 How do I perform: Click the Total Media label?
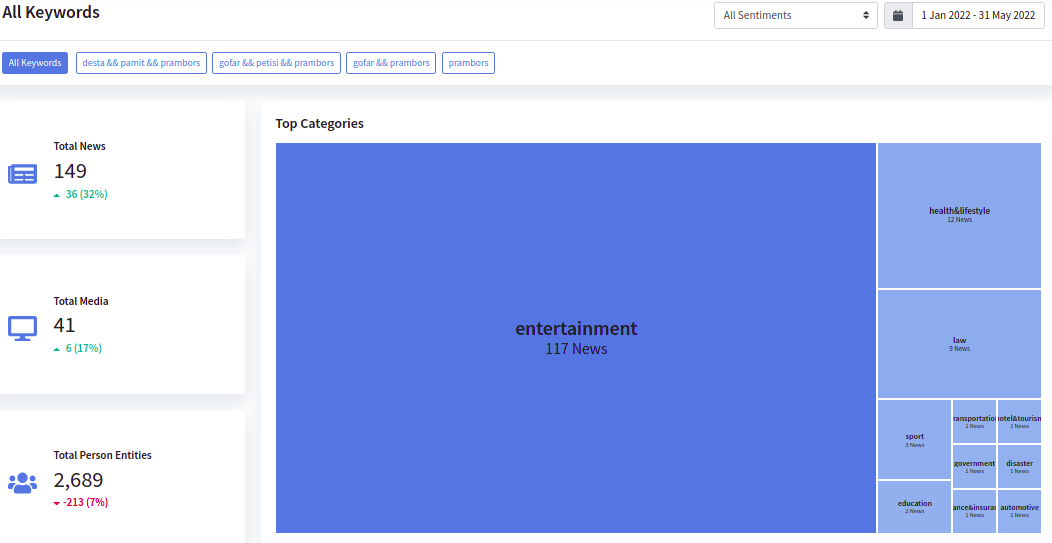tap(81, 301)
